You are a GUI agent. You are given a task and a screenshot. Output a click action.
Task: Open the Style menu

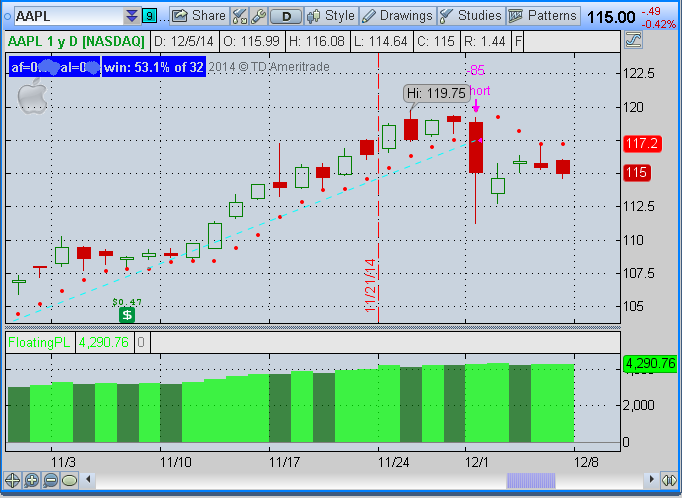[x=331, y=16]
